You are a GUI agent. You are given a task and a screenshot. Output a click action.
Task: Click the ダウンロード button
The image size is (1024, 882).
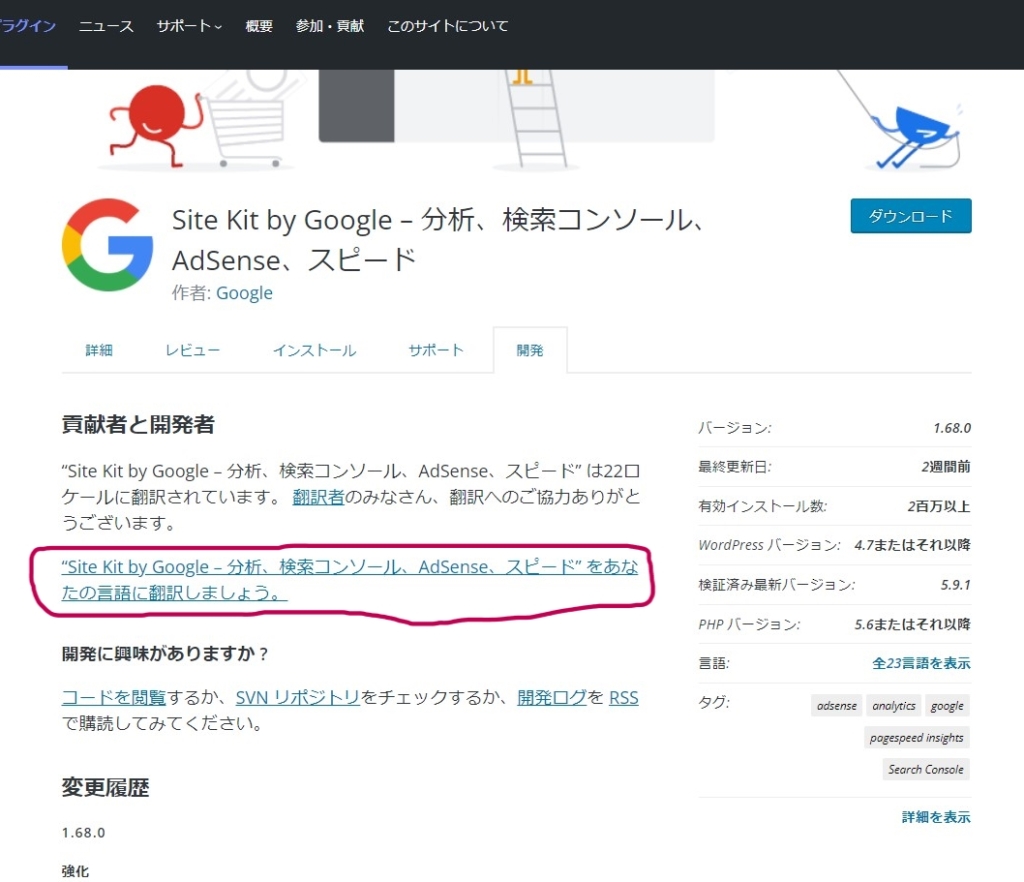tap(910, 215)
